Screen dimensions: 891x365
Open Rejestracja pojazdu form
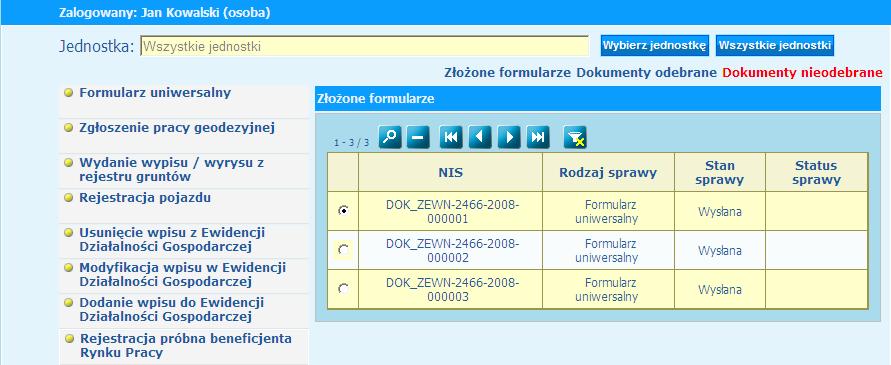(x=145, y=198)
